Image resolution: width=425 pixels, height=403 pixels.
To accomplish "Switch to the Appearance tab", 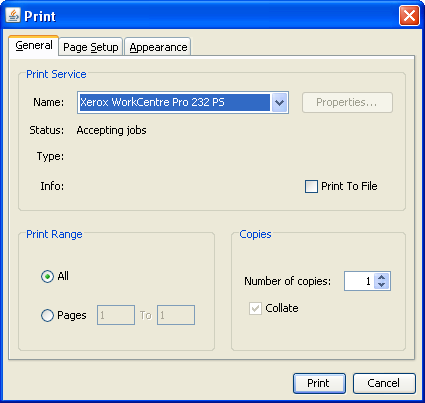I will (x=158, y=47).
